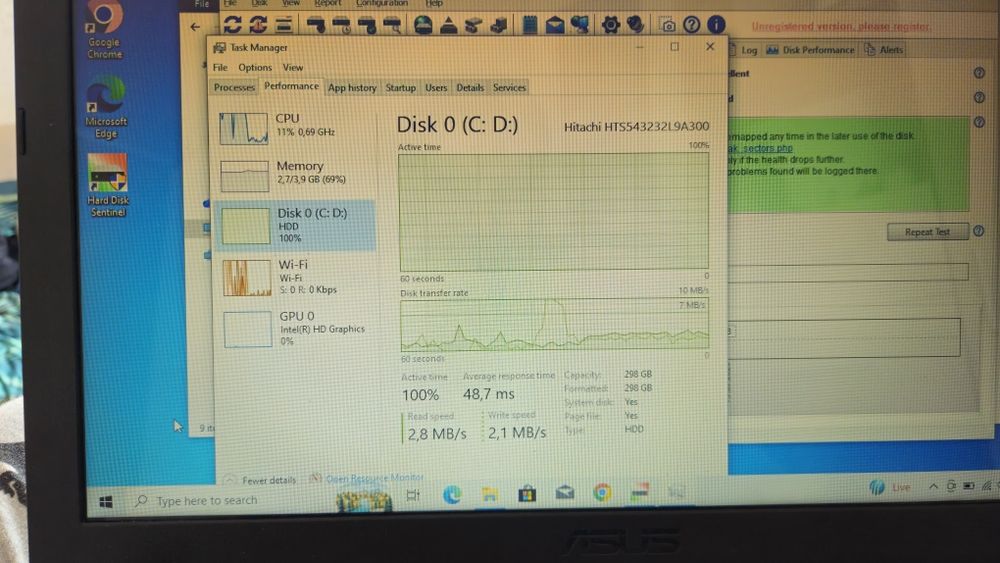Click the envelope send-report toolbar icon

555,26
